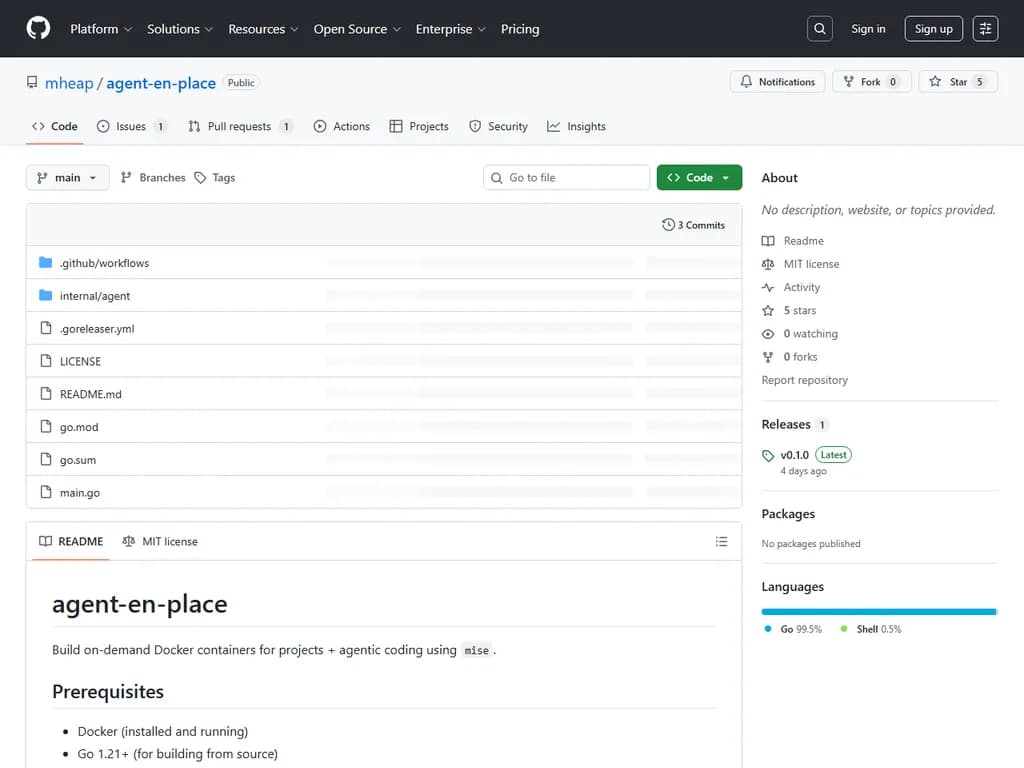This screenshot has height=768, width=1024.
Task: Open GitHub home via the Octocat logo
Action: pos(38,28)
